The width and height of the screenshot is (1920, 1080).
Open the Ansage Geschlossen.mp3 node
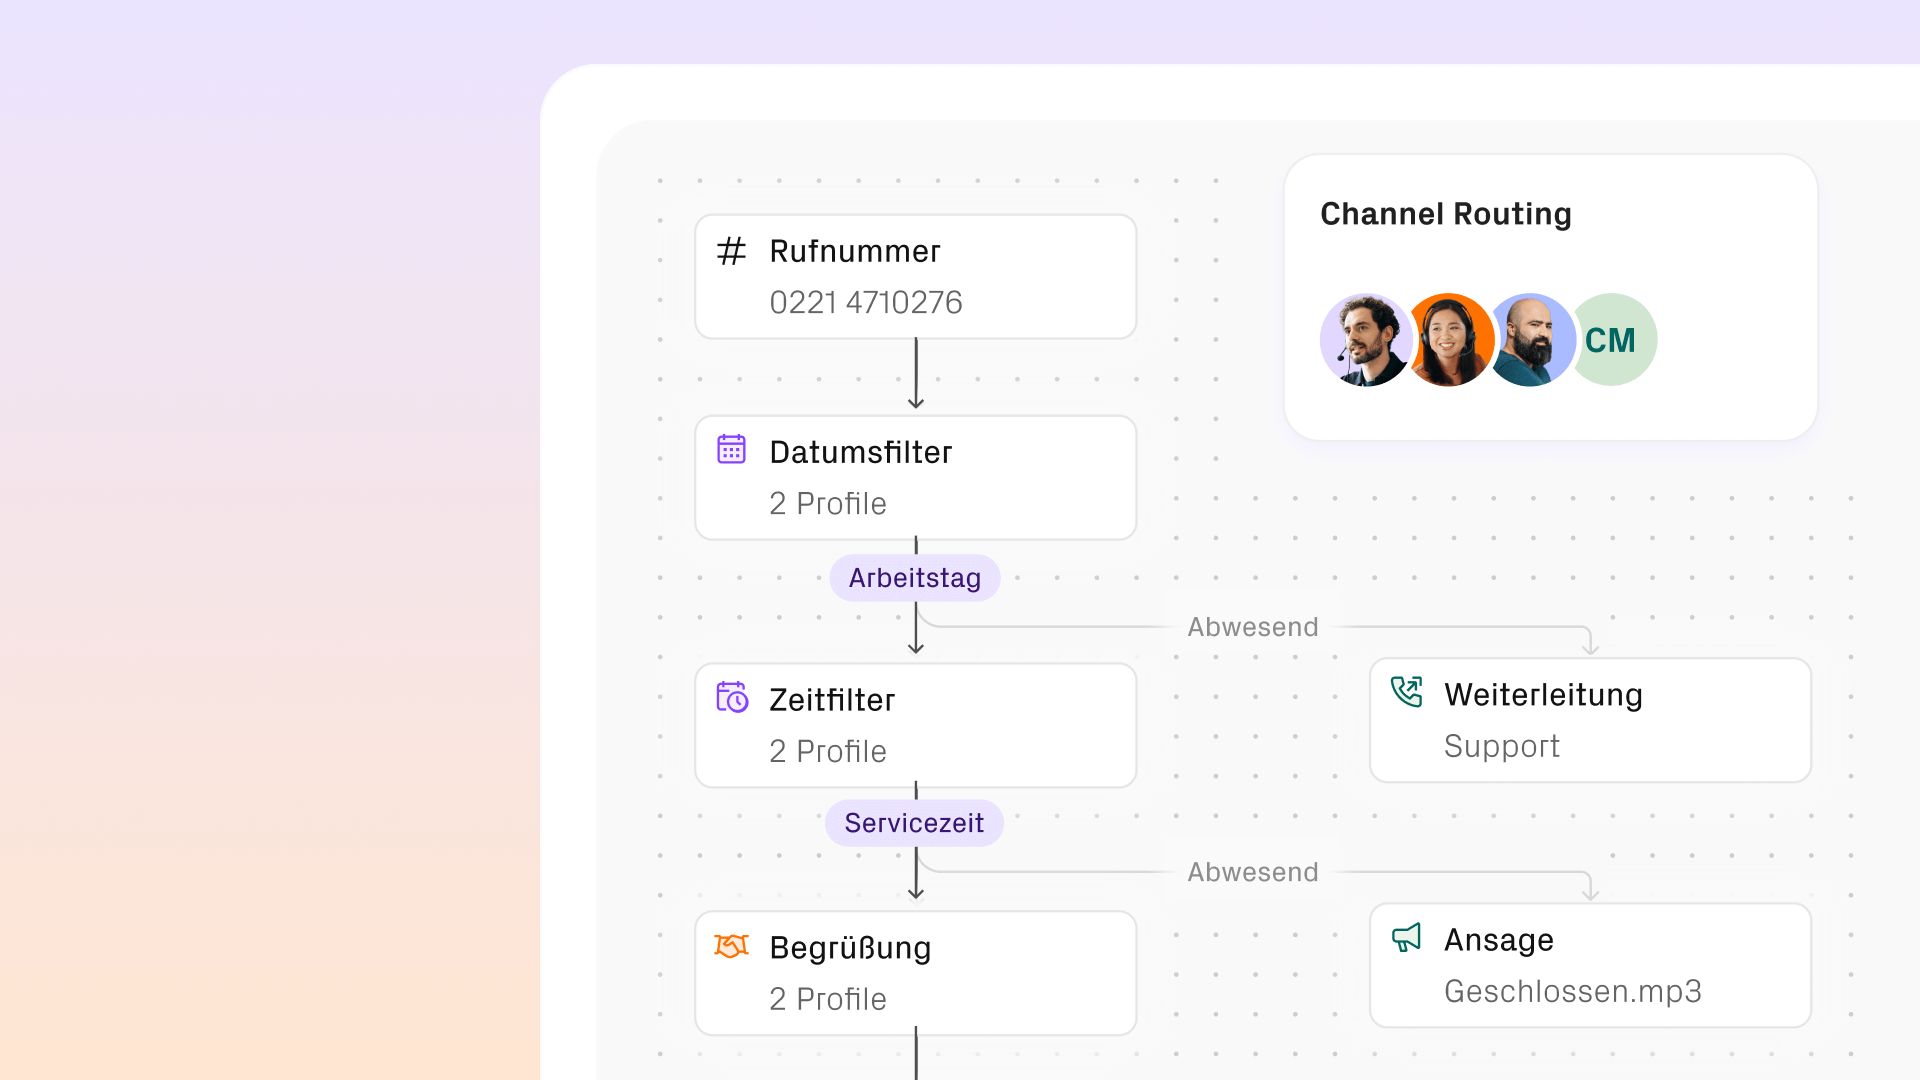[1589, 966]
